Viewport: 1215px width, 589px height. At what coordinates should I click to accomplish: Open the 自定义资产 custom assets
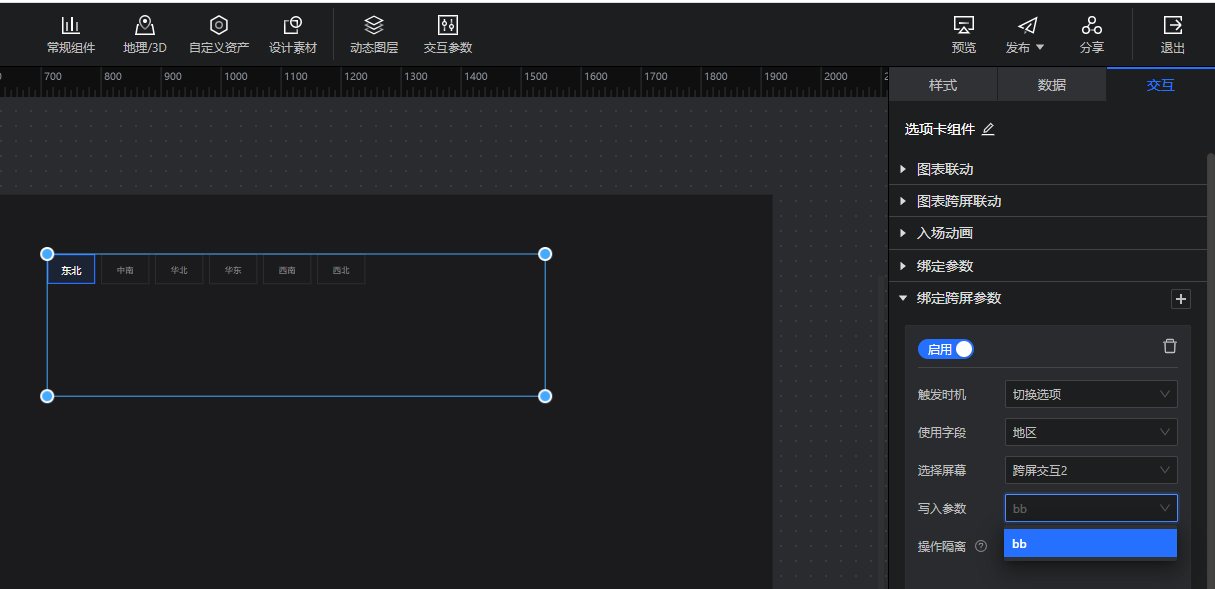click(219, 34)
